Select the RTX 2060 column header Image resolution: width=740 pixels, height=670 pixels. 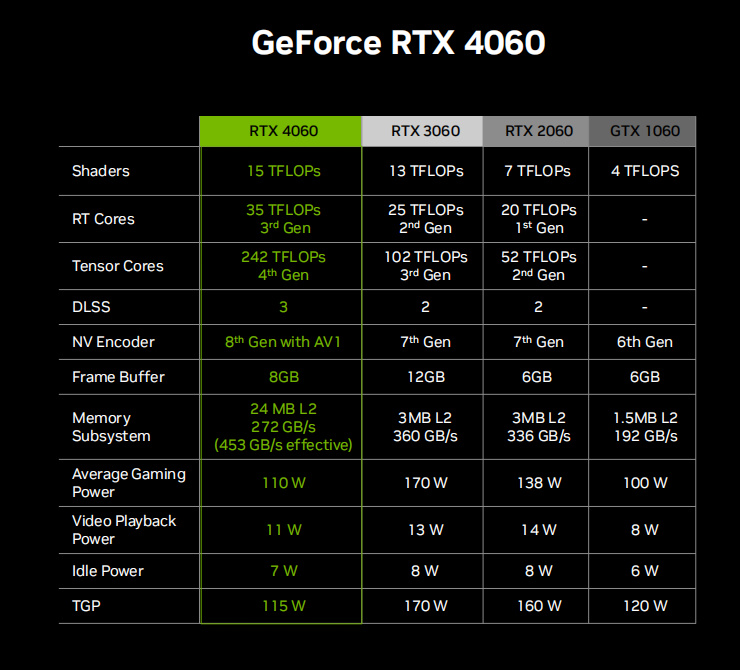tap(536, 131)
